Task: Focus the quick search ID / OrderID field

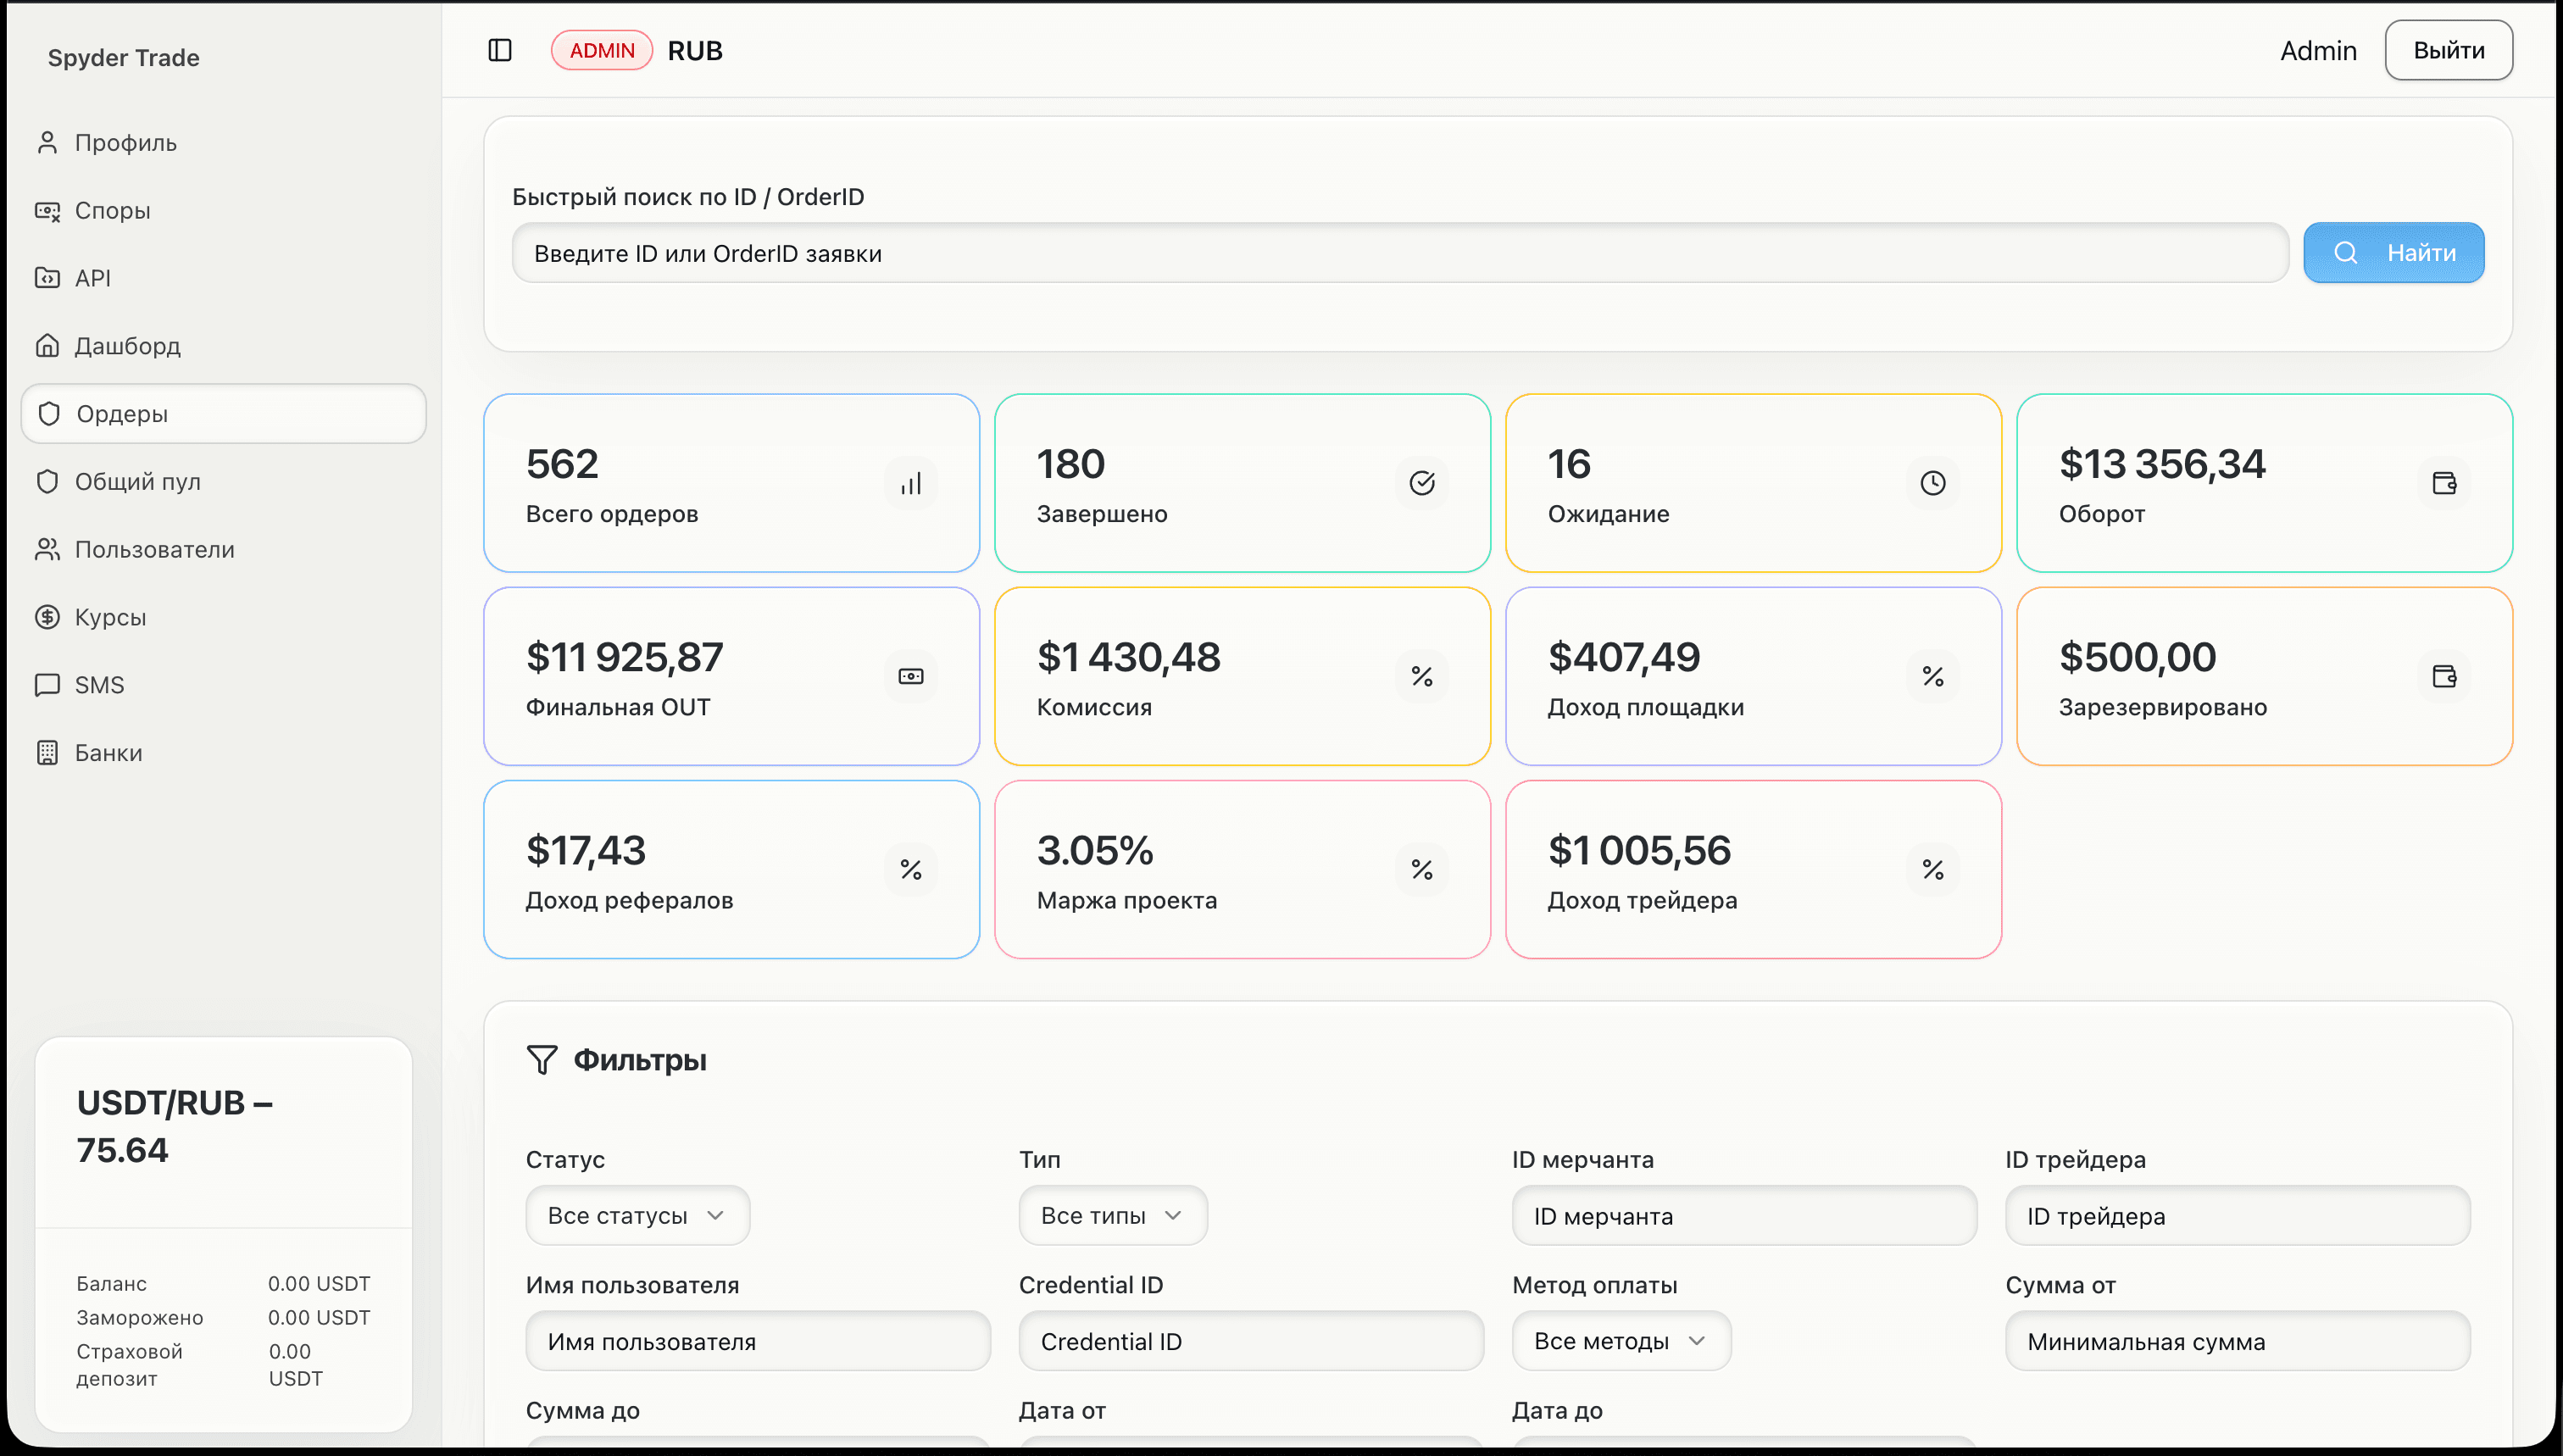Action: coord(1400,253)
